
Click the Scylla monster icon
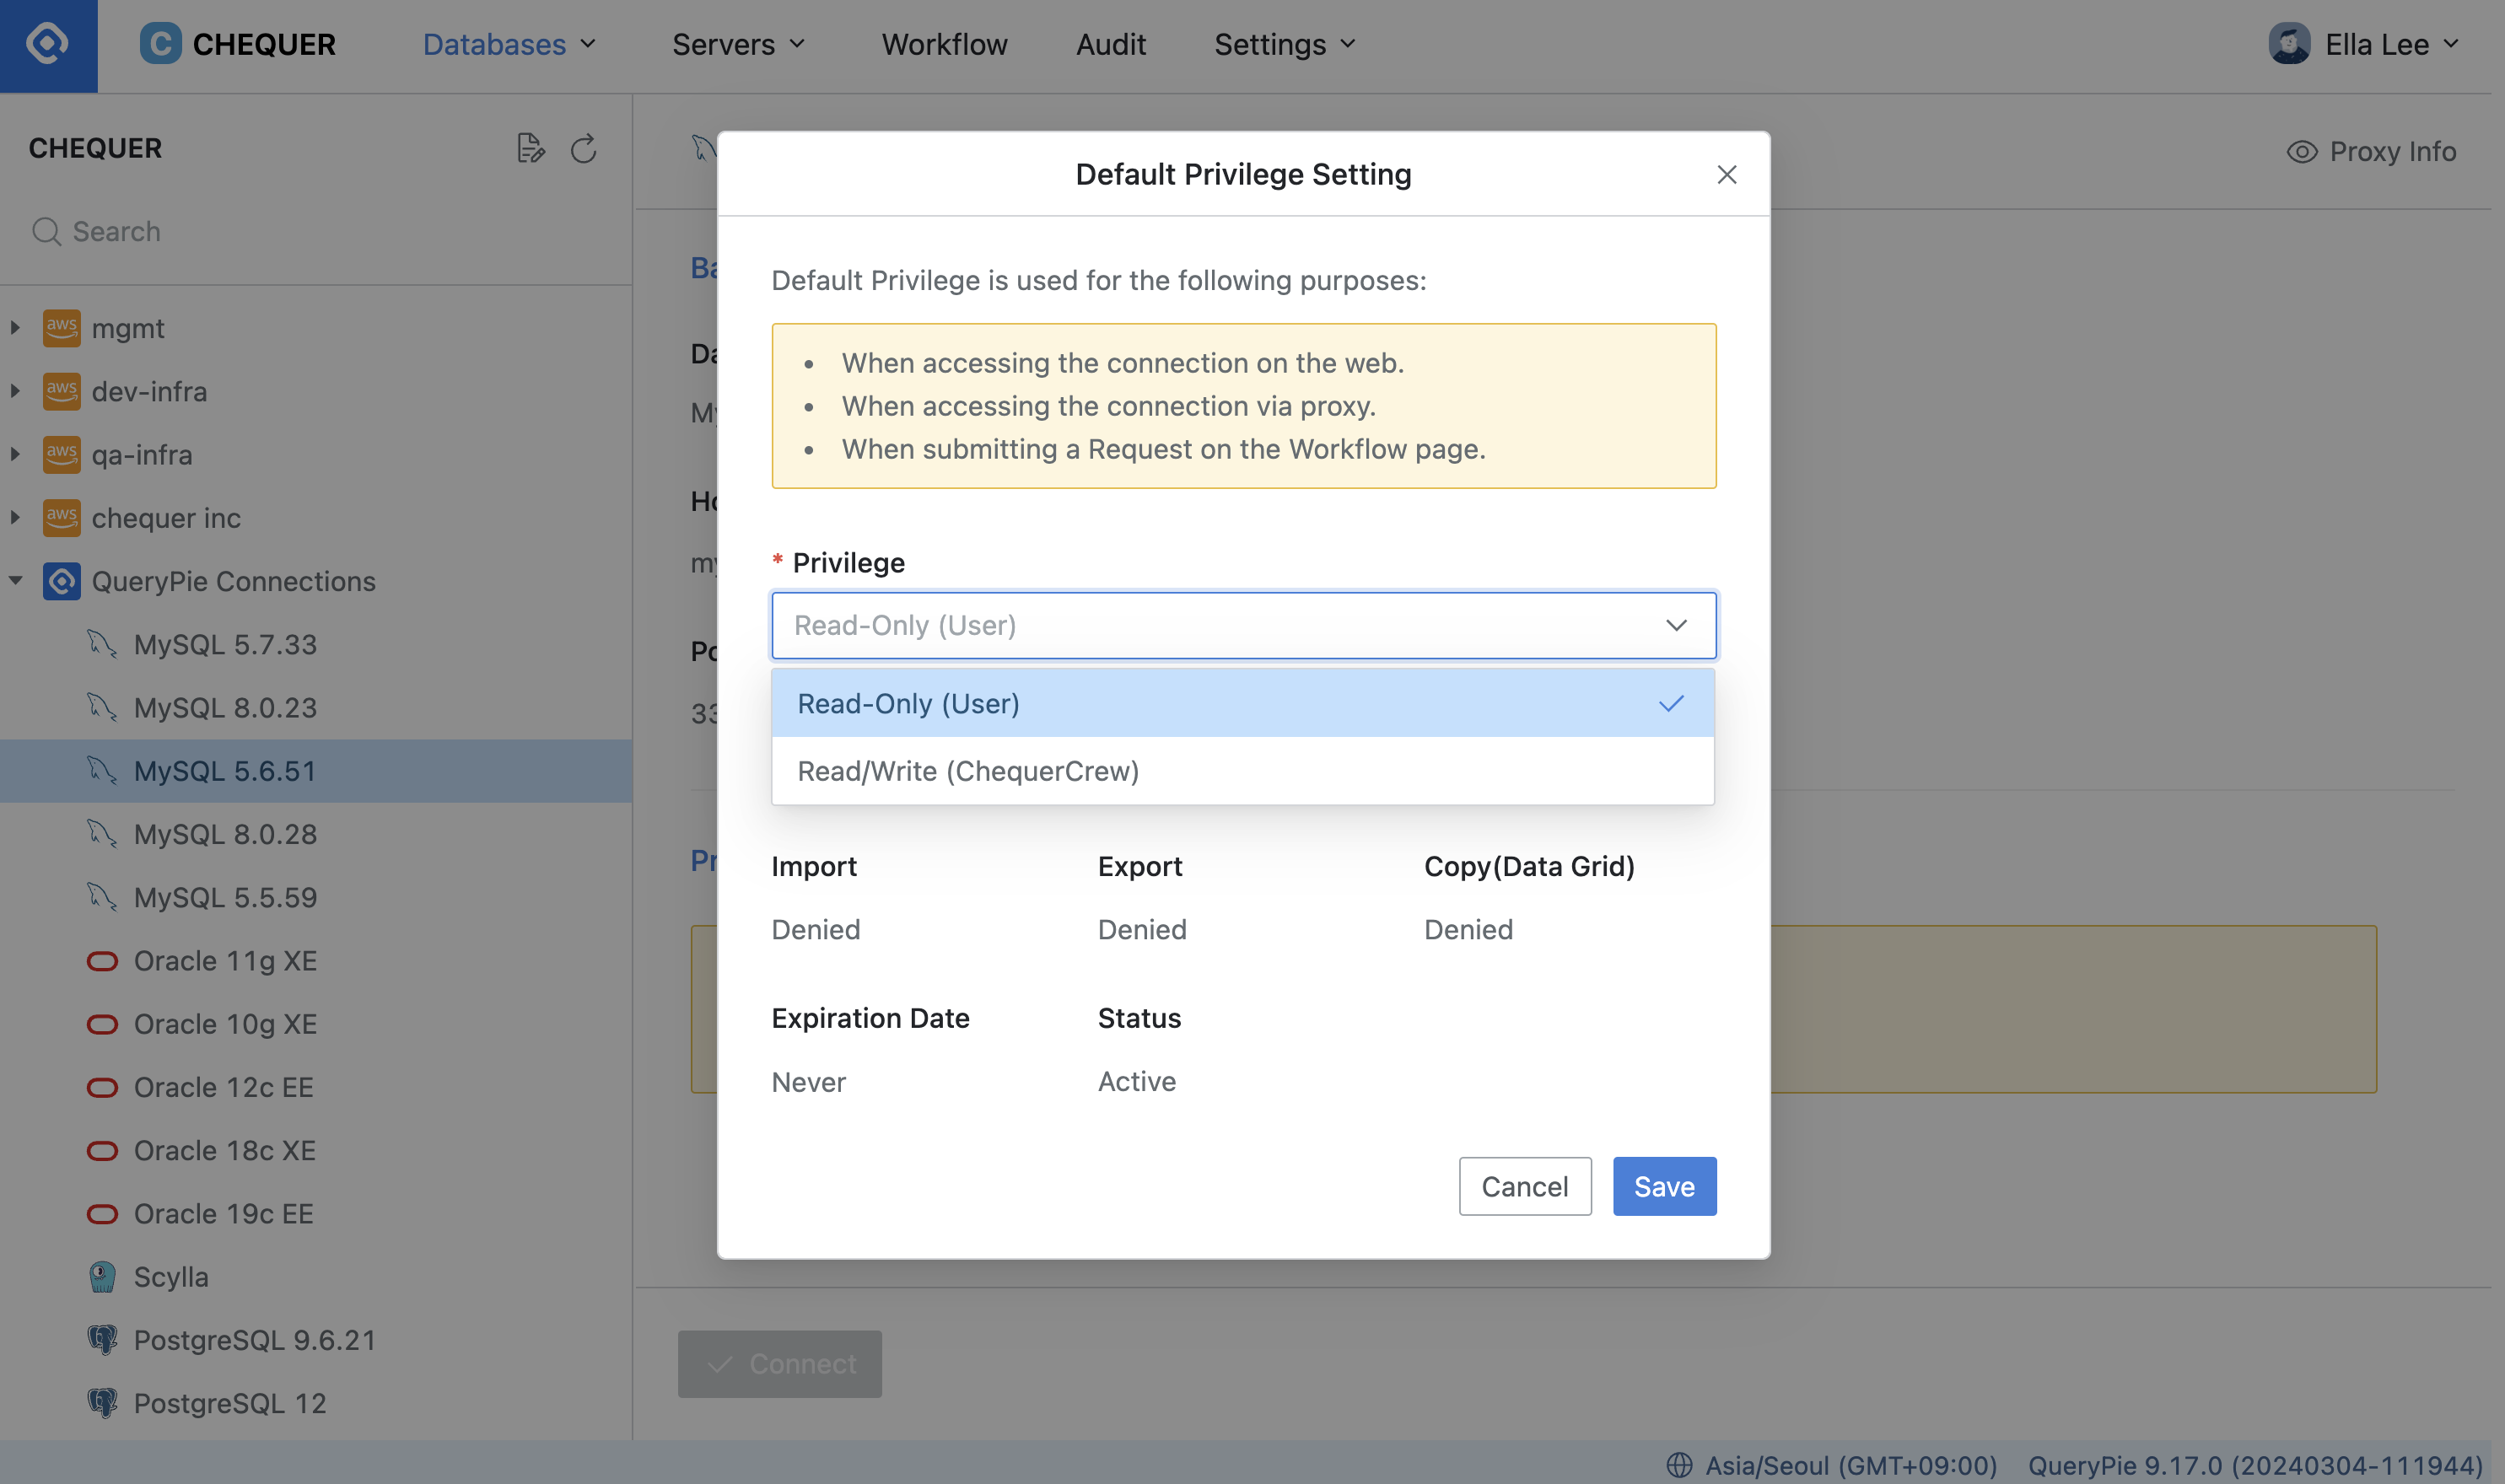tap(102, 1277)
